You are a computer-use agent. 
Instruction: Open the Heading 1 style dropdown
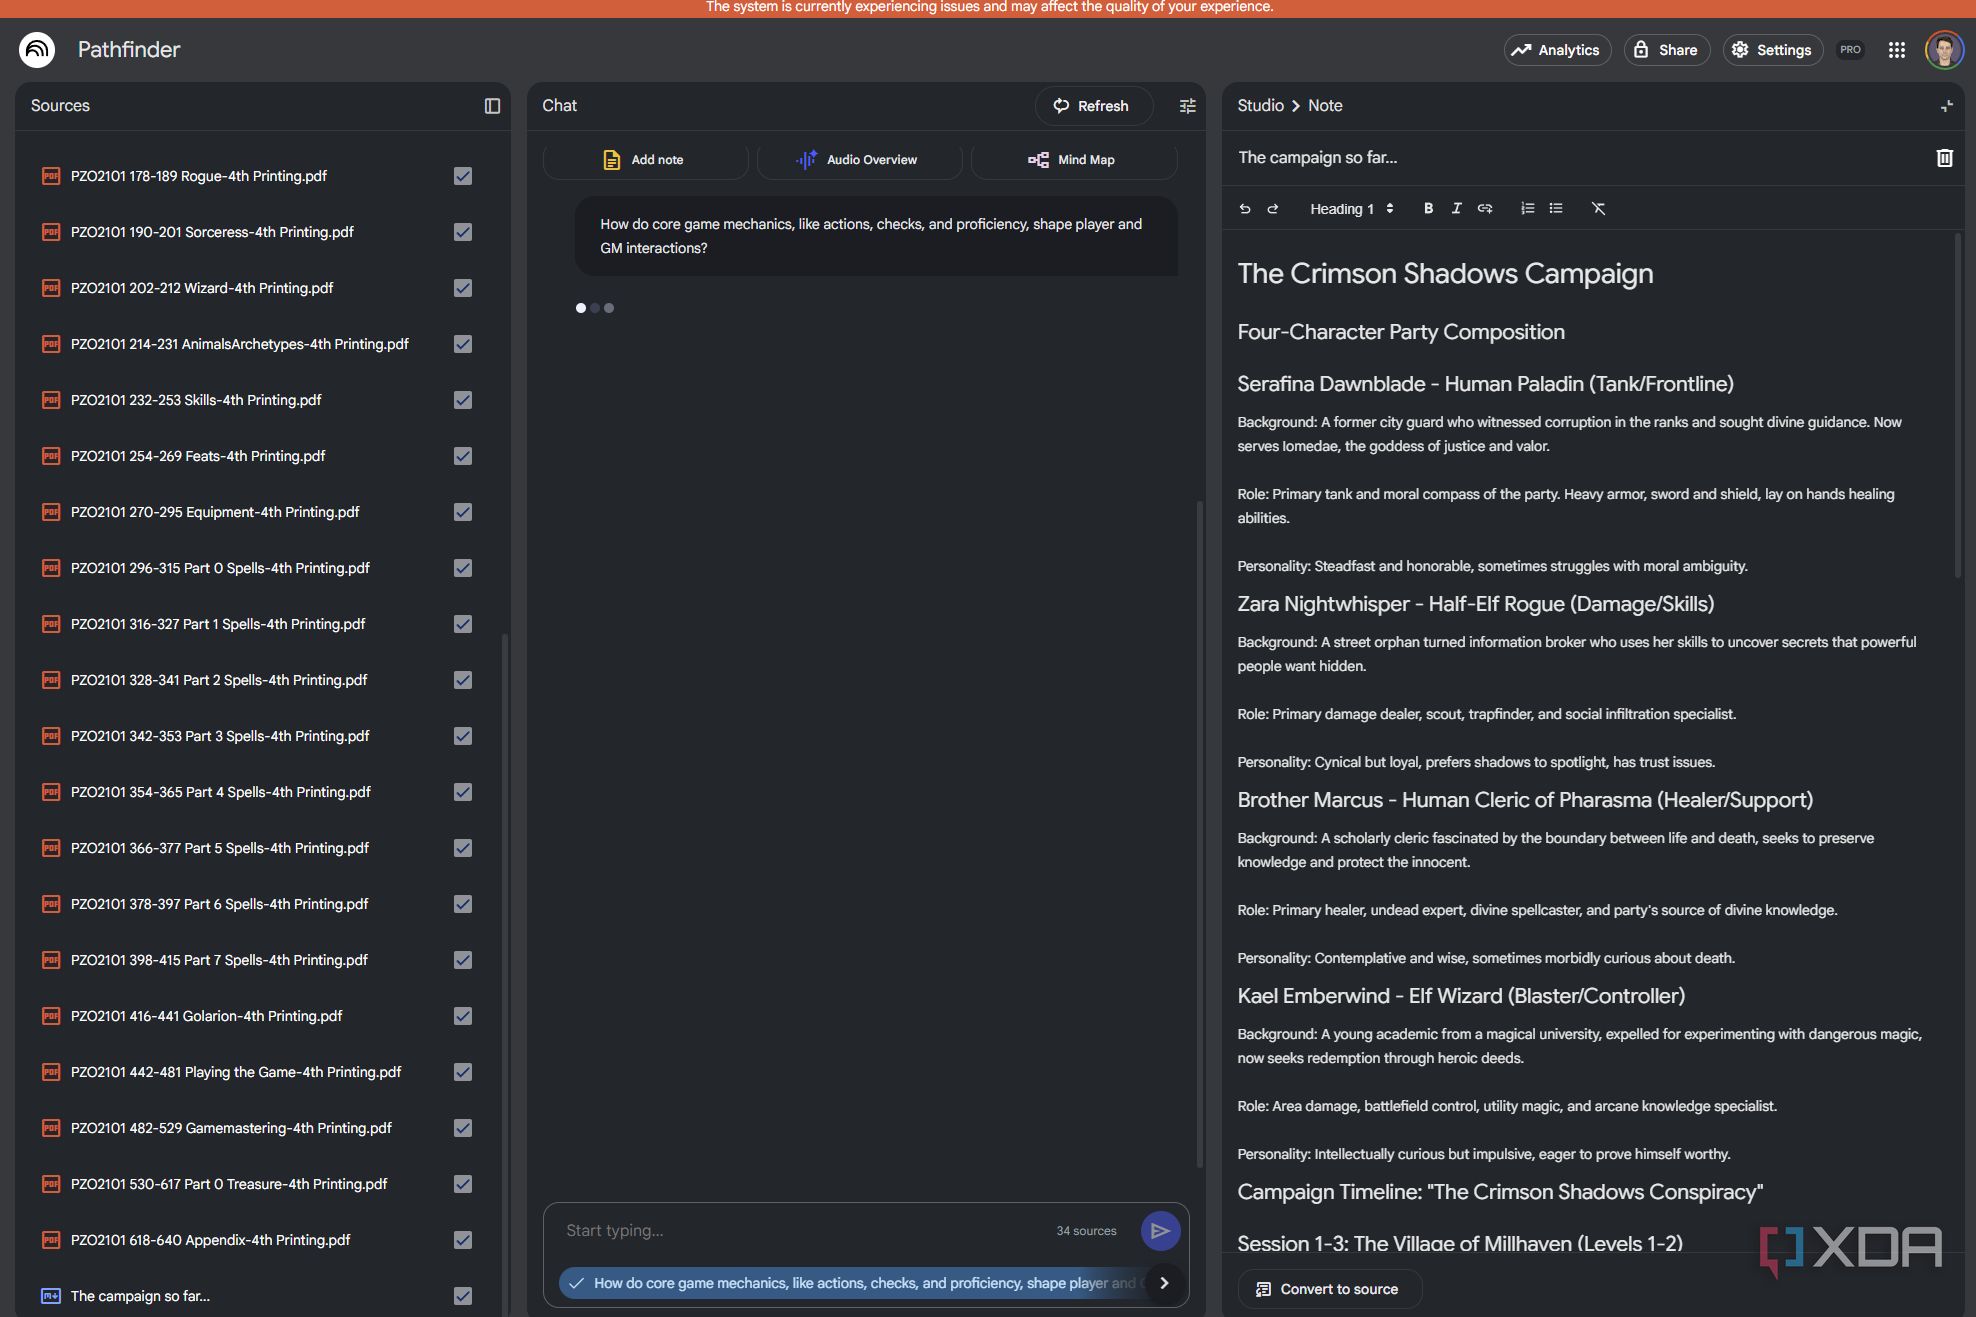(x=1351, y=208)
